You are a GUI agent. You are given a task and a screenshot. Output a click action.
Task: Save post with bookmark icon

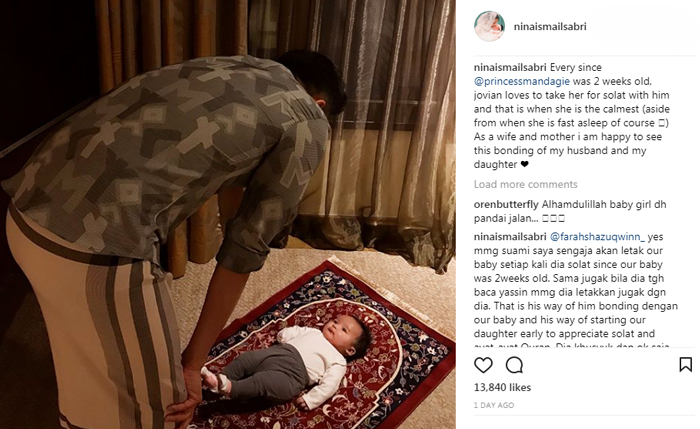point(685,365)
